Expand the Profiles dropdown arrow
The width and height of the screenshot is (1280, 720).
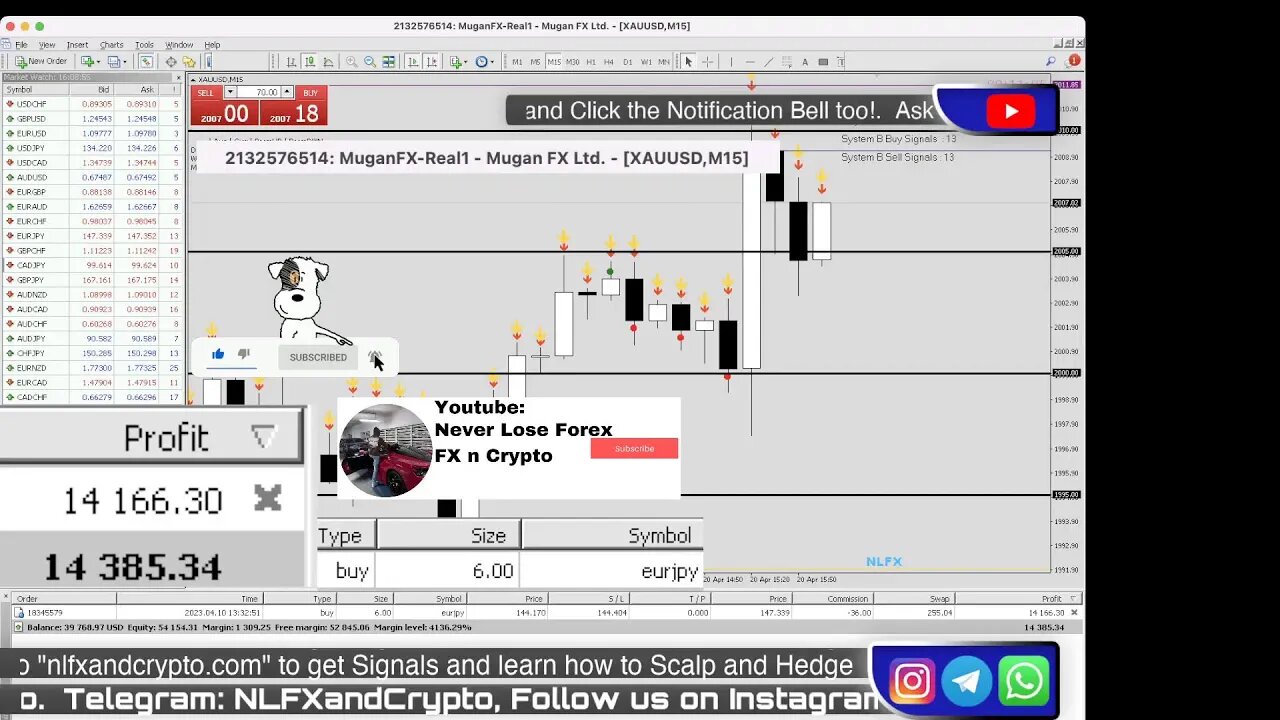[124, 61]
